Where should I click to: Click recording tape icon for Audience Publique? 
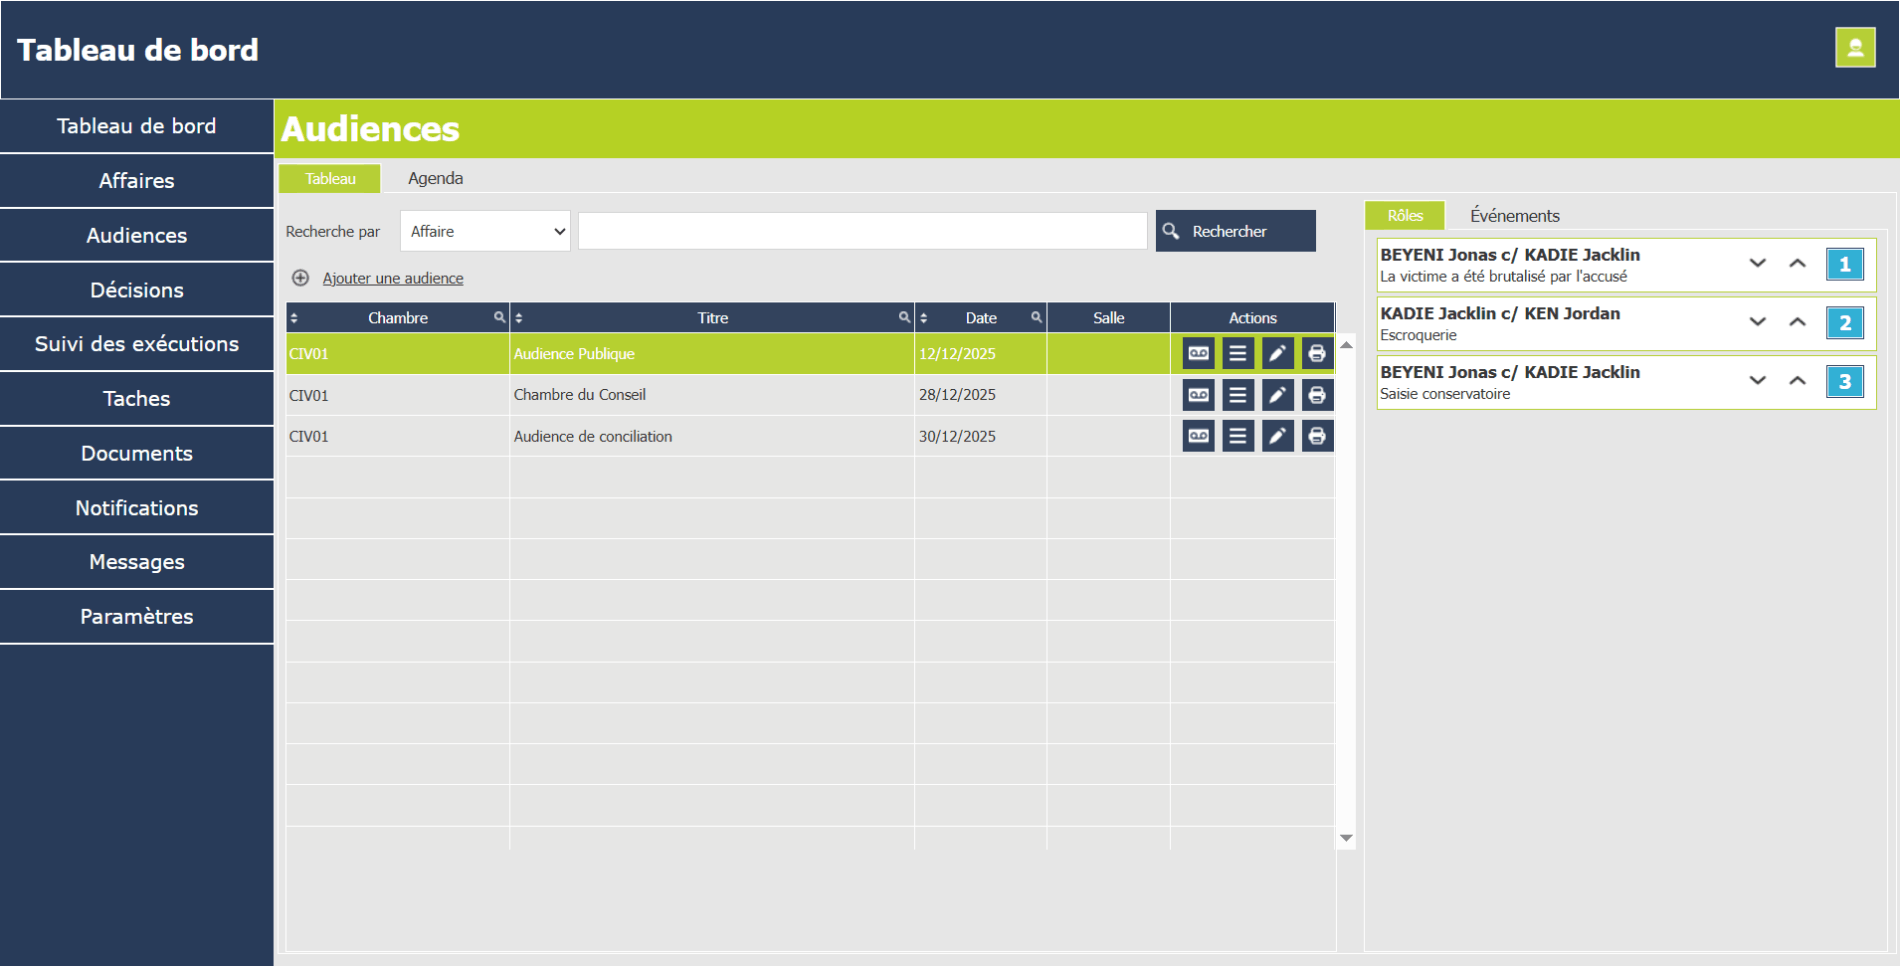click(x=1198, y=353)
